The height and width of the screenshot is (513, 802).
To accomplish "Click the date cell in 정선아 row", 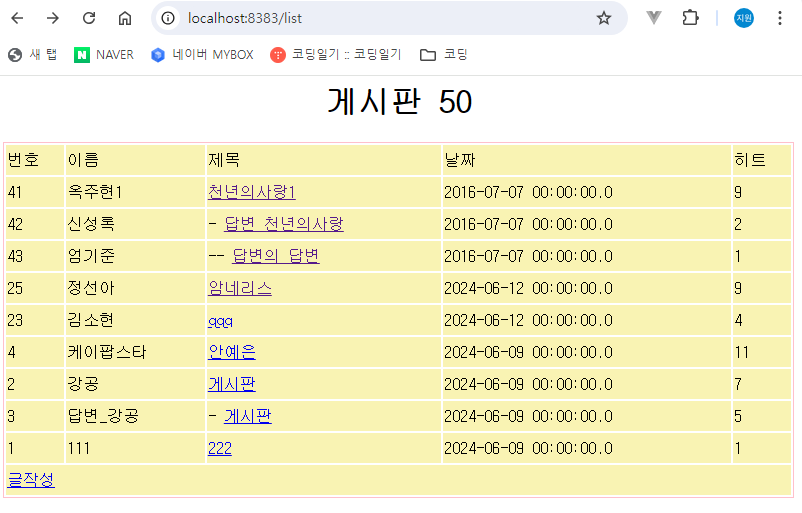I will [586, 288].
